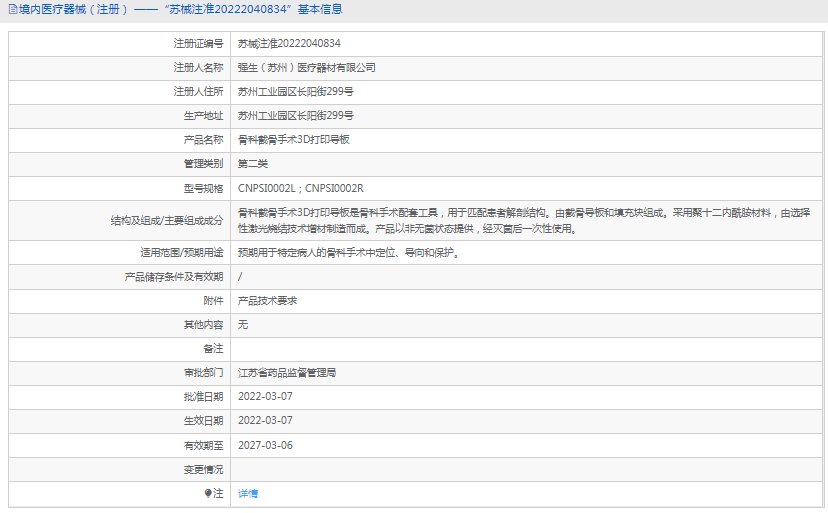This screenshot has height=513, width=828.
Task: Select the registration number value 苏械注准20222040834
Action: [x=289, y=43]
